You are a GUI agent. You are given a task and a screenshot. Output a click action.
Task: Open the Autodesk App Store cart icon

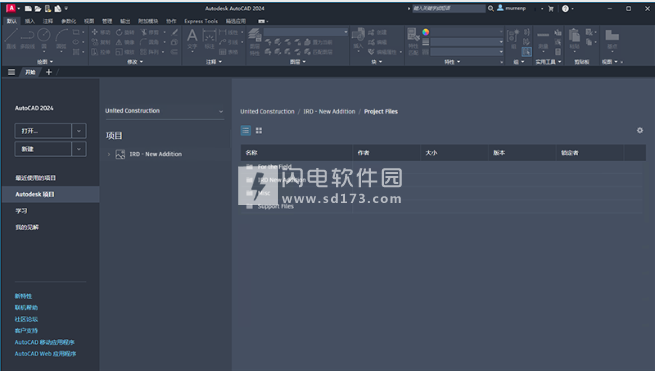point(551,8)
